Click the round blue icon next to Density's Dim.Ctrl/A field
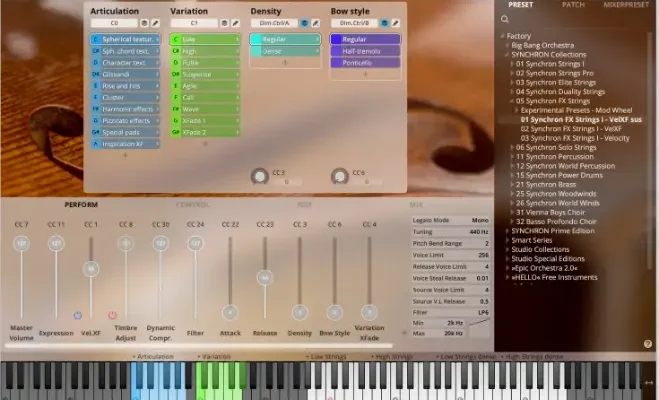659x400 pixels. click(x=304, y=21)
